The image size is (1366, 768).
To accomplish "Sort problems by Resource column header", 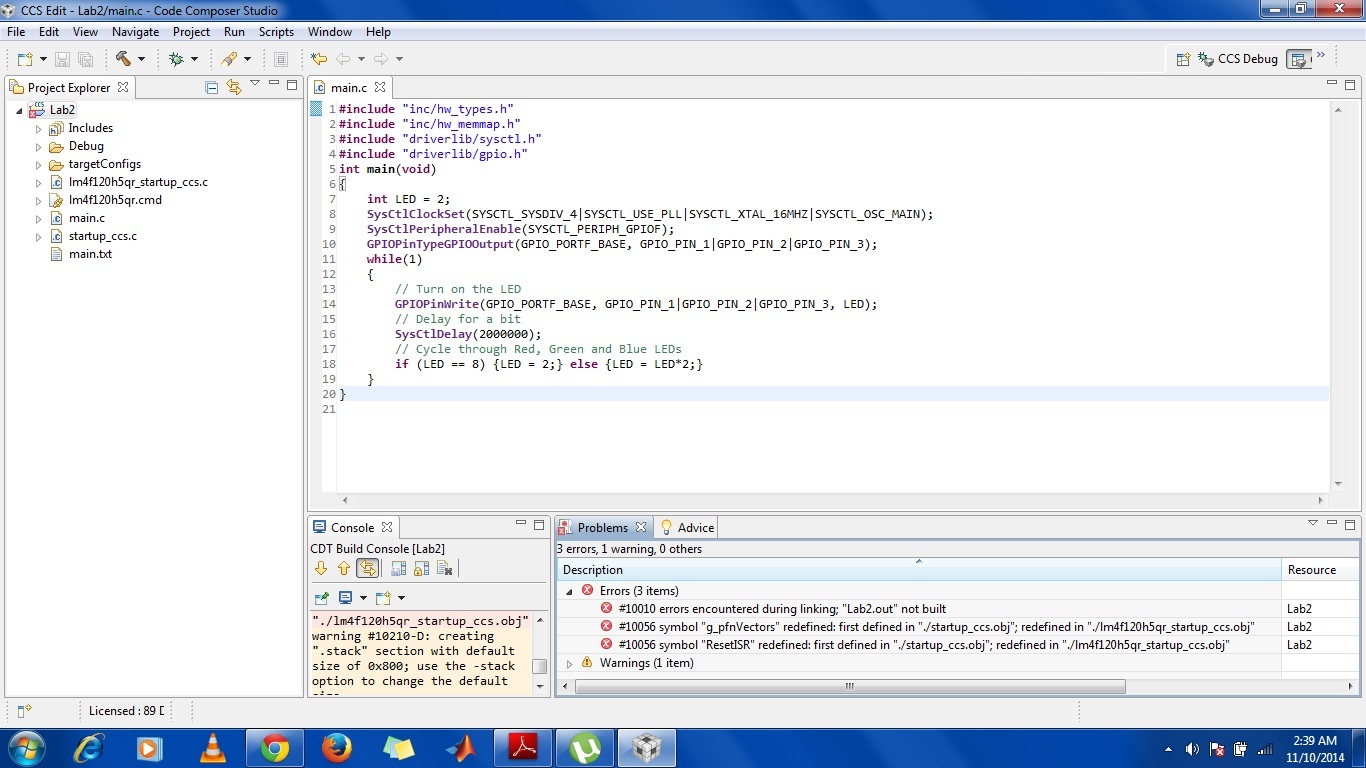I will (1320, 570).
